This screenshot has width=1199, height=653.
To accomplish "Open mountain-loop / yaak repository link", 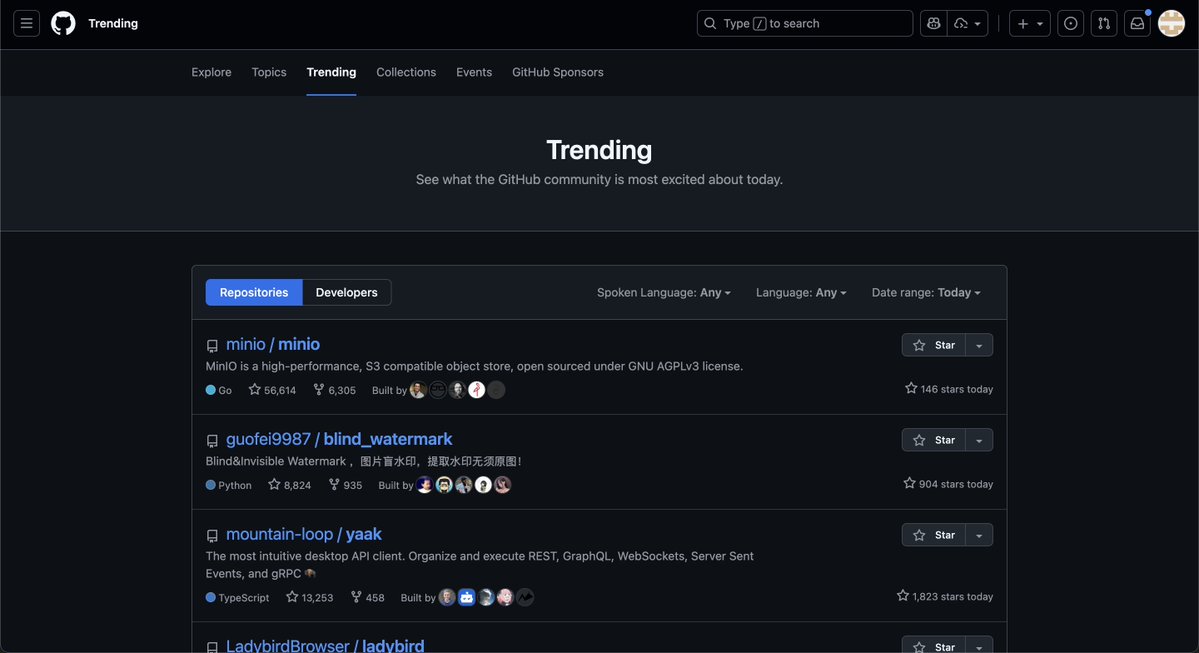I will [x=304, y=534].
